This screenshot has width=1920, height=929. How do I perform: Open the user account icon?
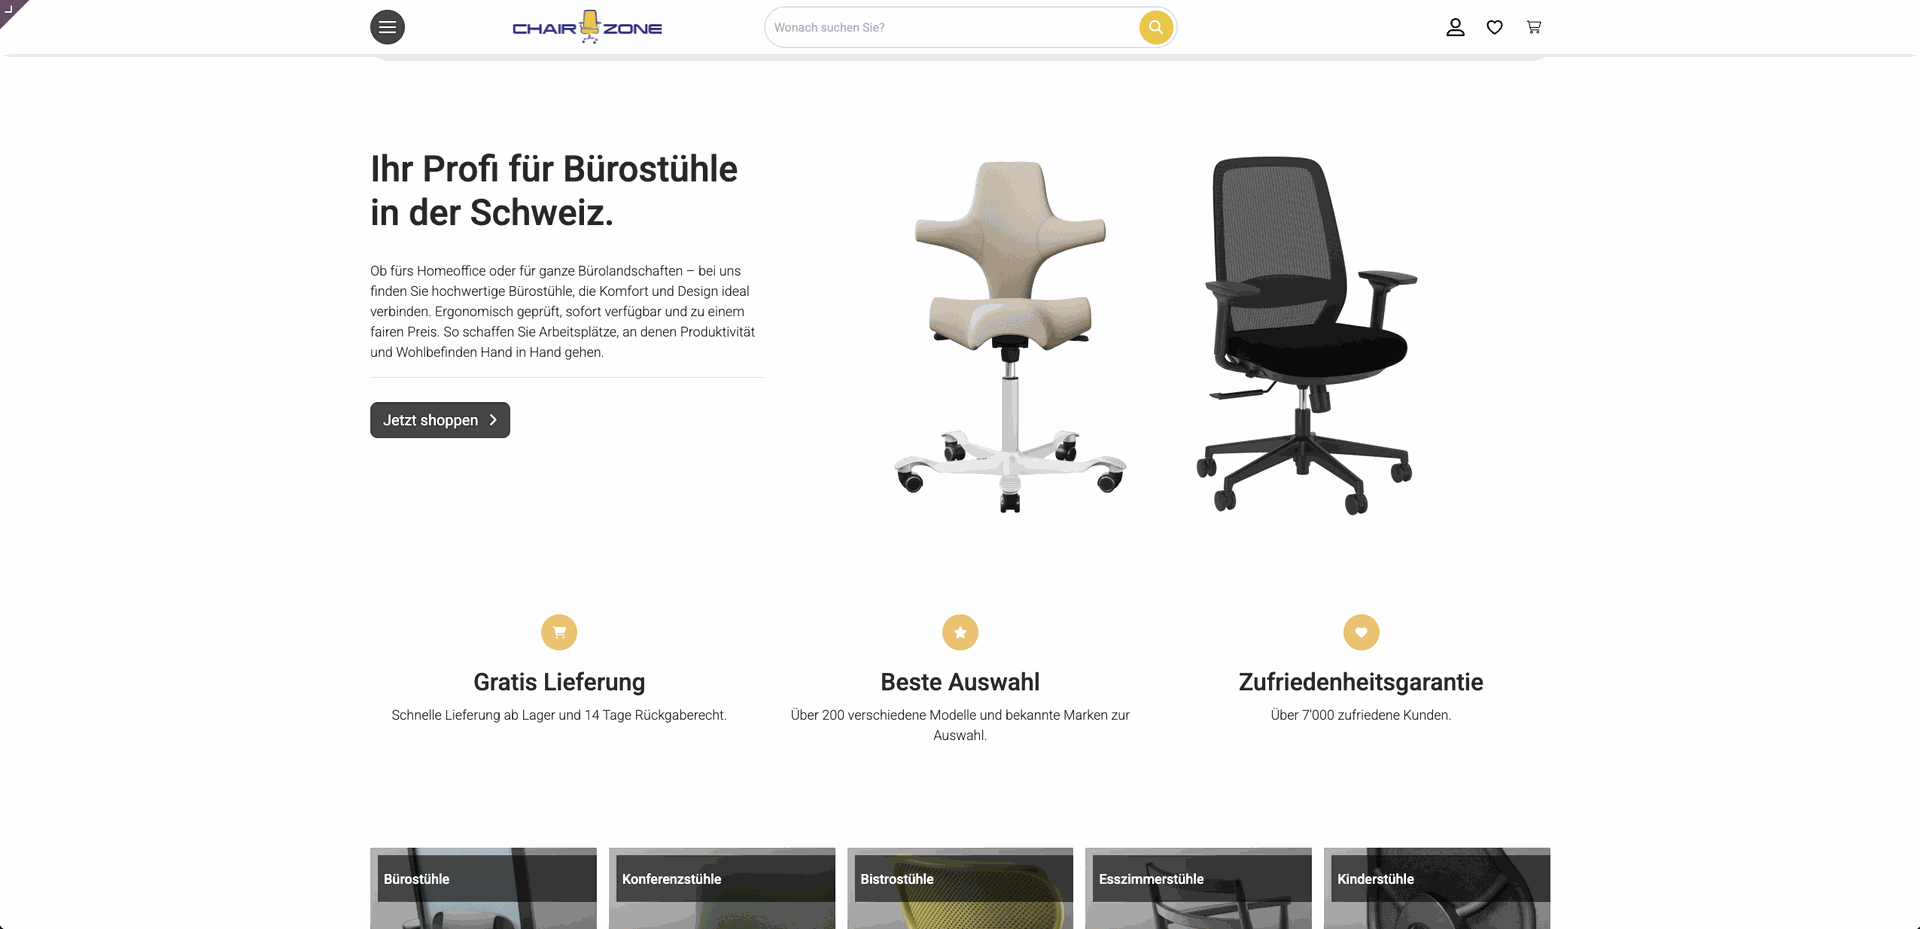(1455, 27)
